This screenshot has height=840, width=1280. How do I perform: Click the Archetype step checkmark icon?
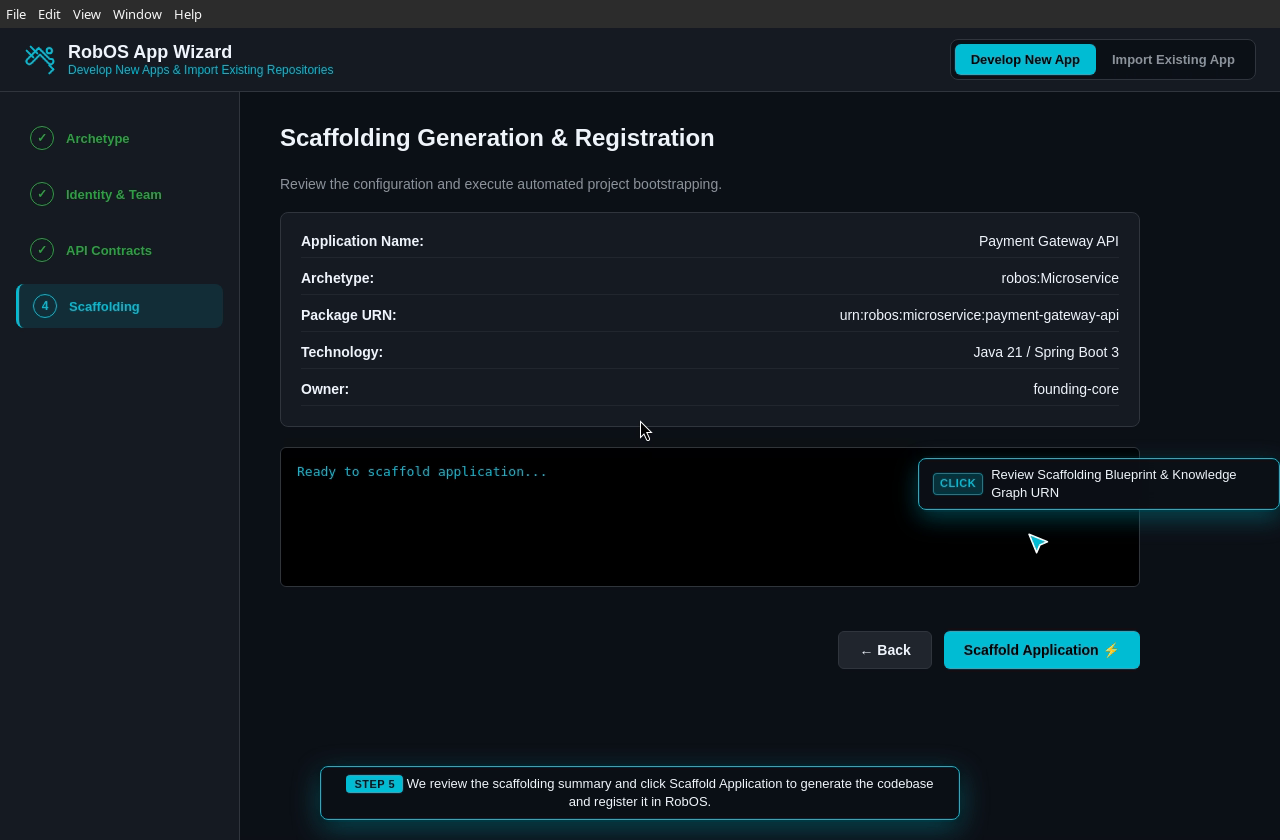pyautogui.click(x=42, y=138)
